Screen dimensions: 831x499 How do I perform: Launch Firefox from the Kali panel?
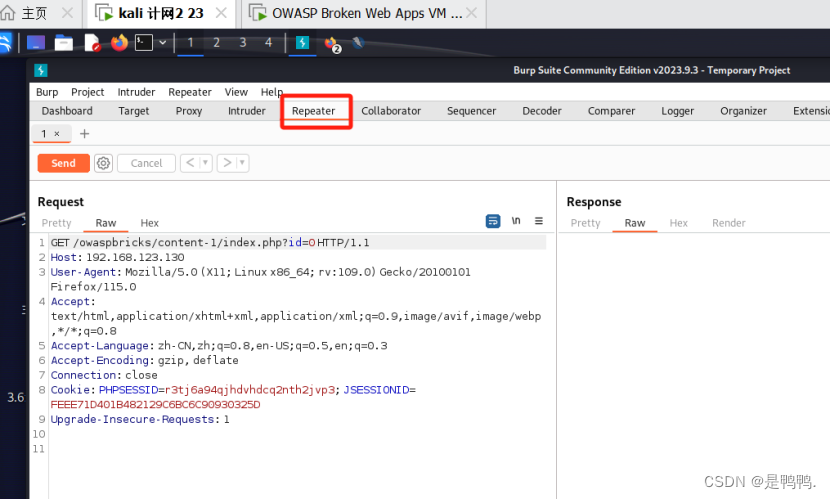point(119,42)
